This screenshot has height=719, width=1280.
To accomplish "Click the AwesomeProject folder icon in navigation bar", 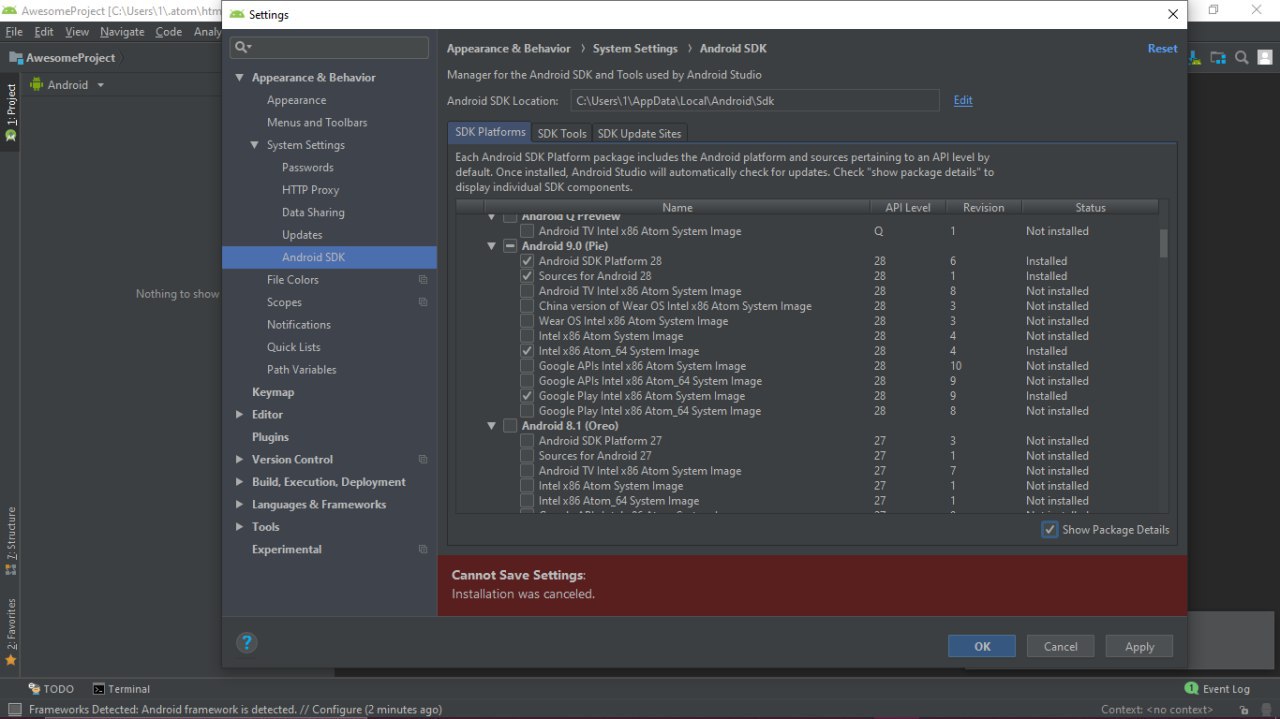I will point(16,58).
